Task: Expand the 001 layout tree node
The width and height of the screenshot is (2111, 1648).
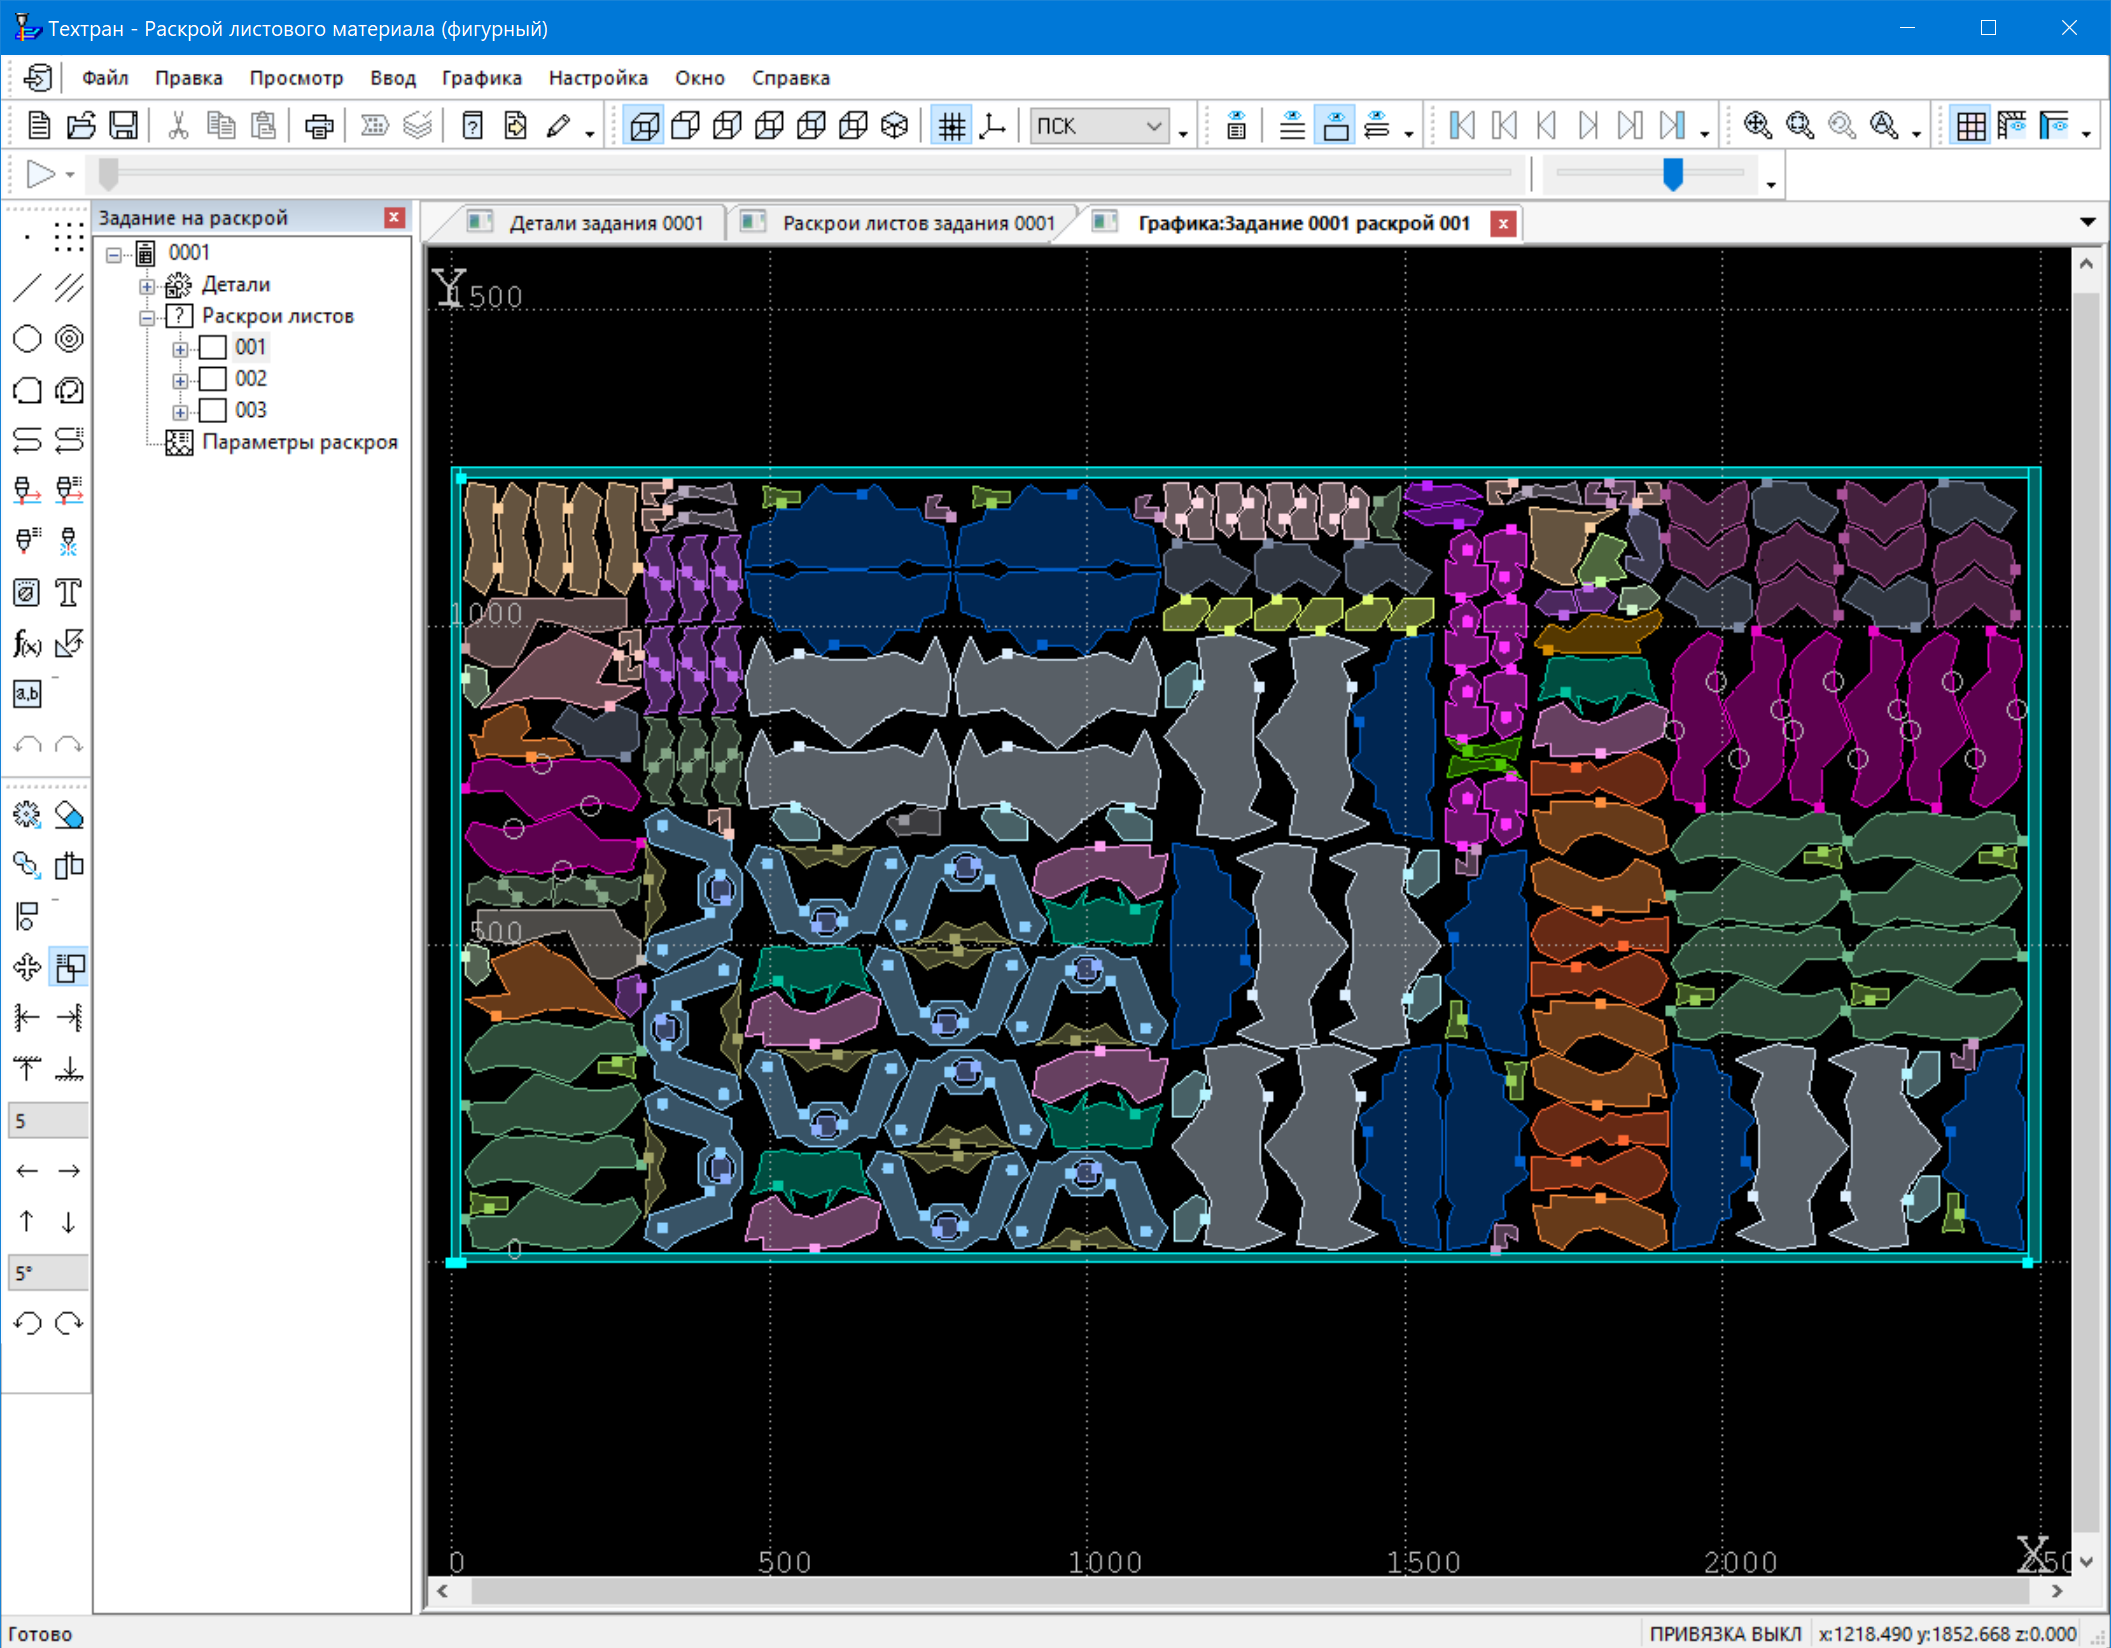Action: click(180, 350)
